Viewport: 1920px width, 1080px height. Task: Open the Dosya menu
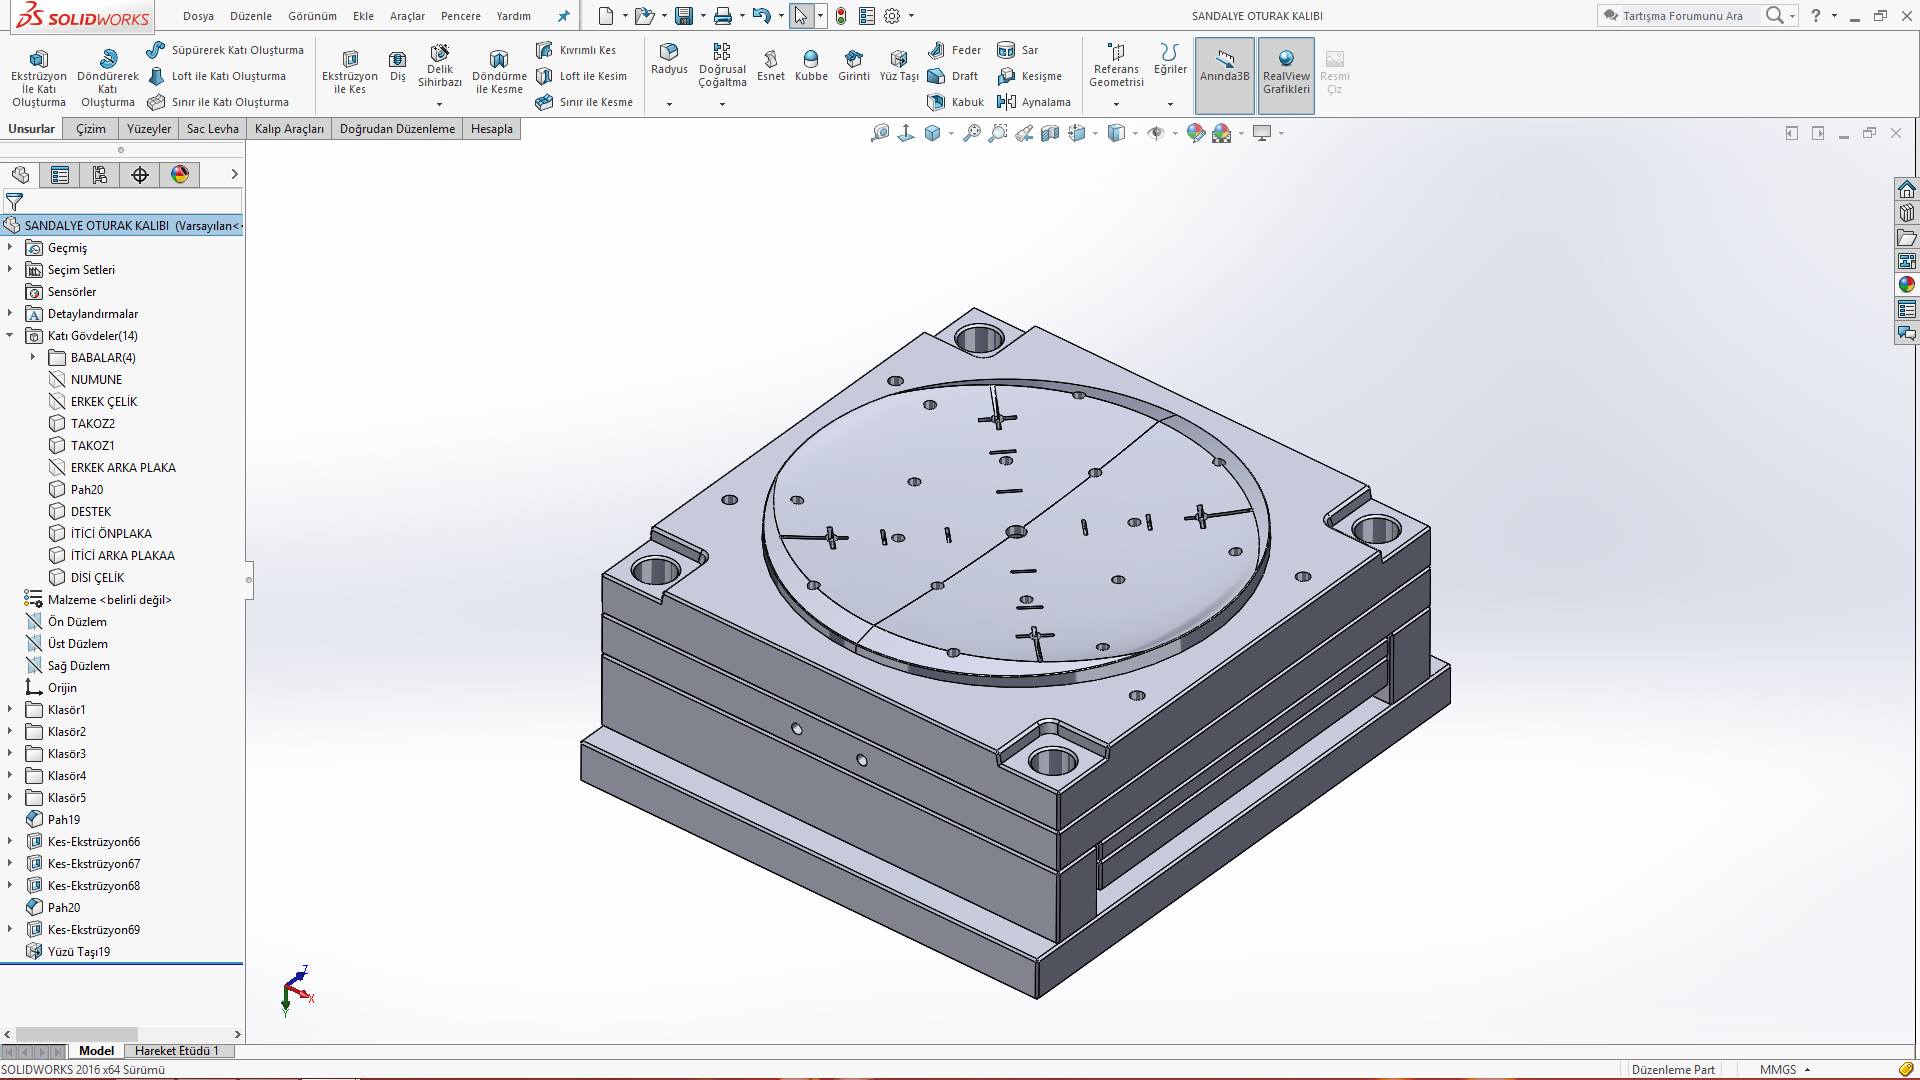click(x=198, y=16)
